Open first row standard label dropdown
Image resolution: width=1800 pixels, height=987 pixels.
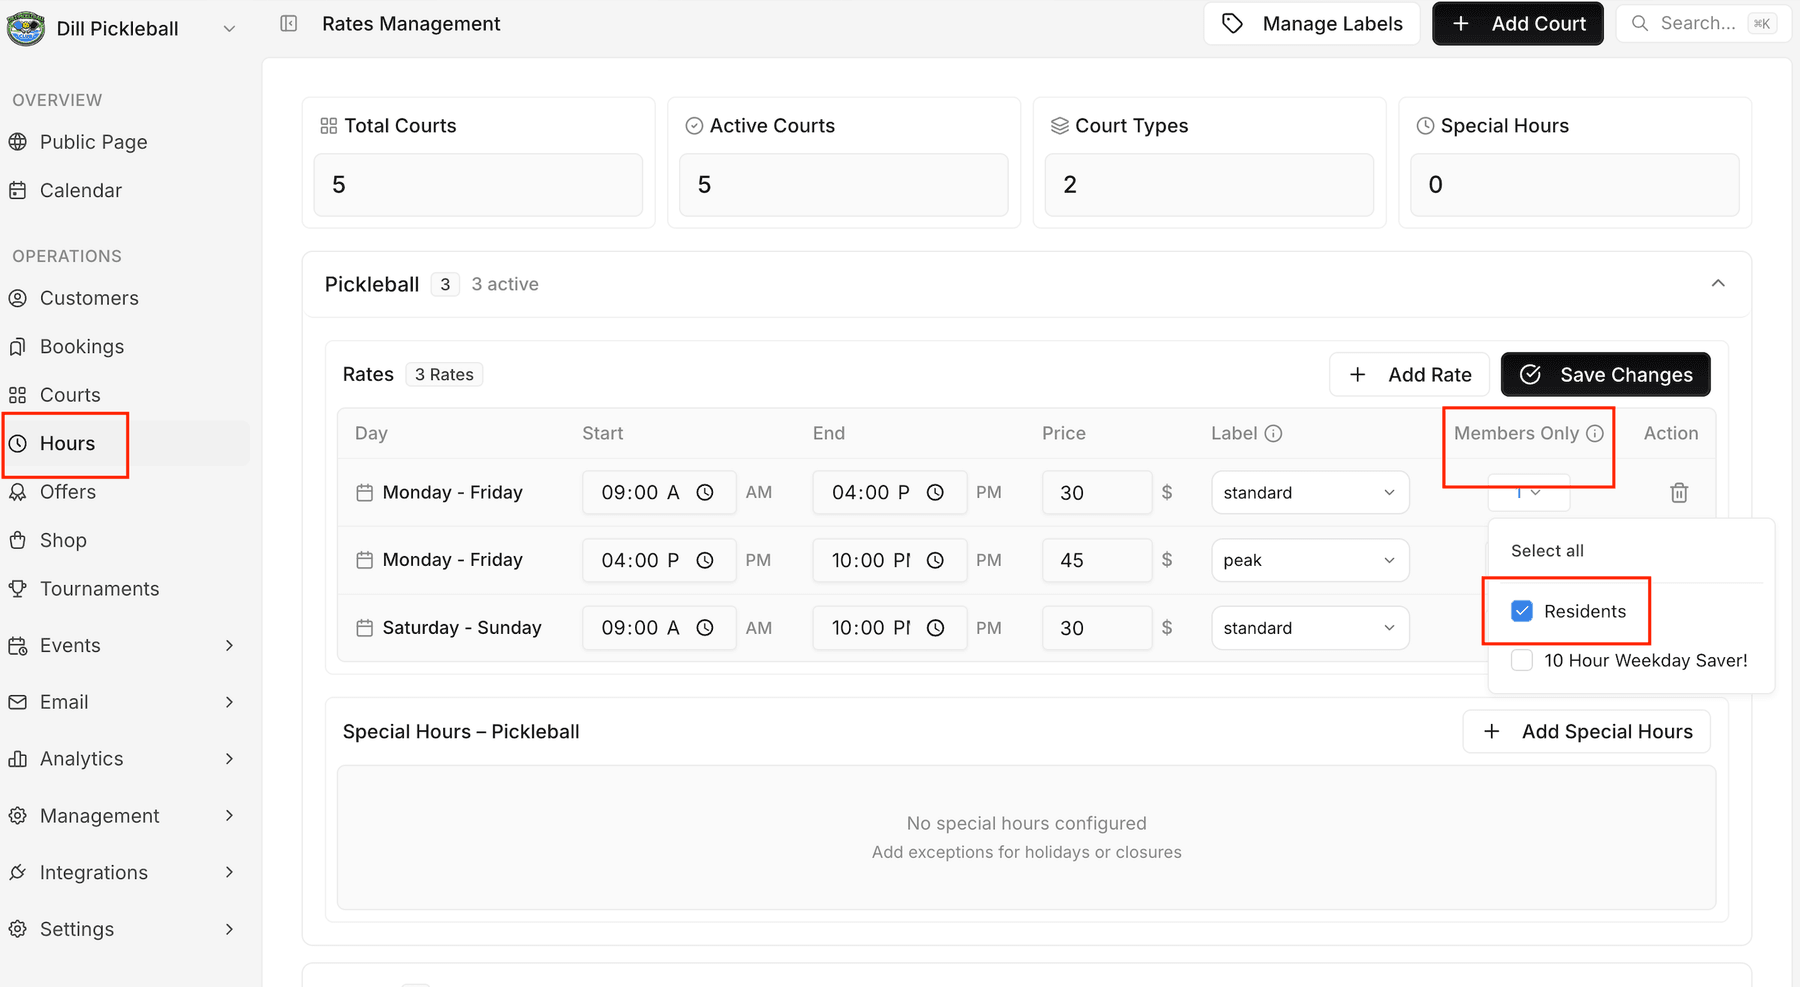point(1310,492)
